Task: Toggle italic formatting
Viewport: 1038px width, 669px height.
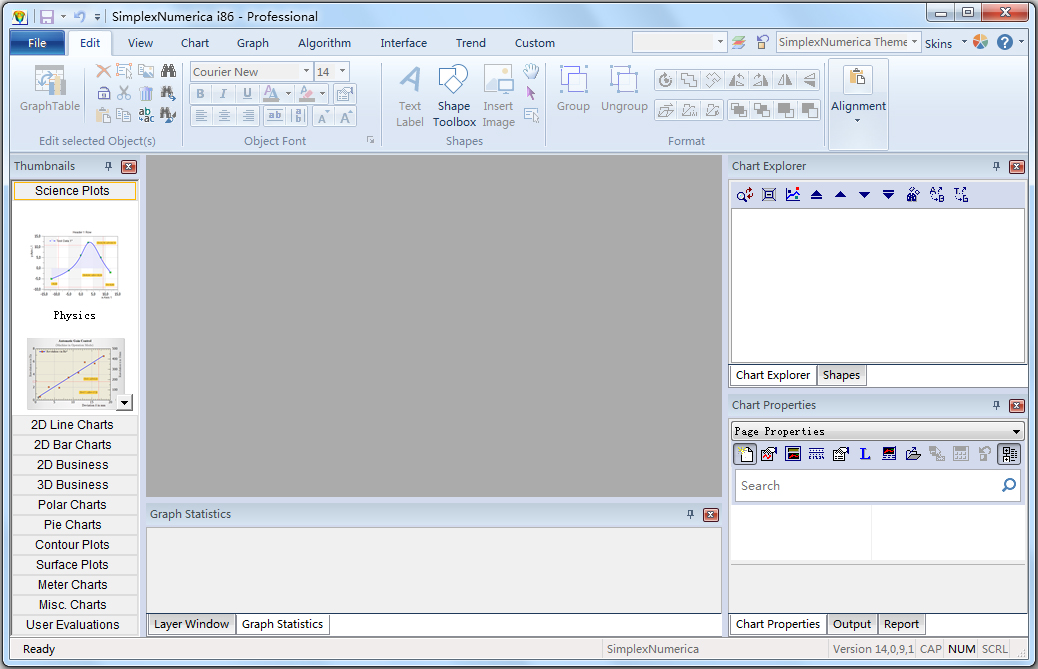Action: pyautogui.click(x=223, y=93)
